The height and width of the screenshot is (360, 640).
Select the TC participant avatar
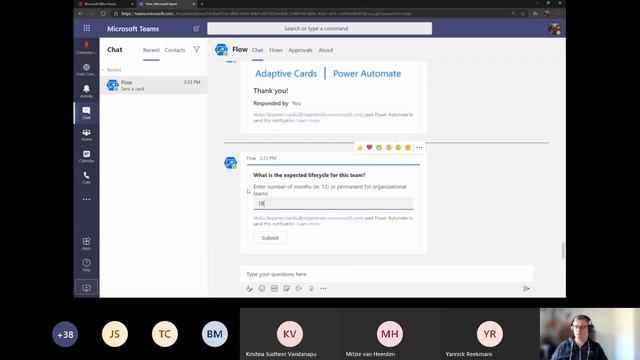pyautogui.click(x=165, y=334)
